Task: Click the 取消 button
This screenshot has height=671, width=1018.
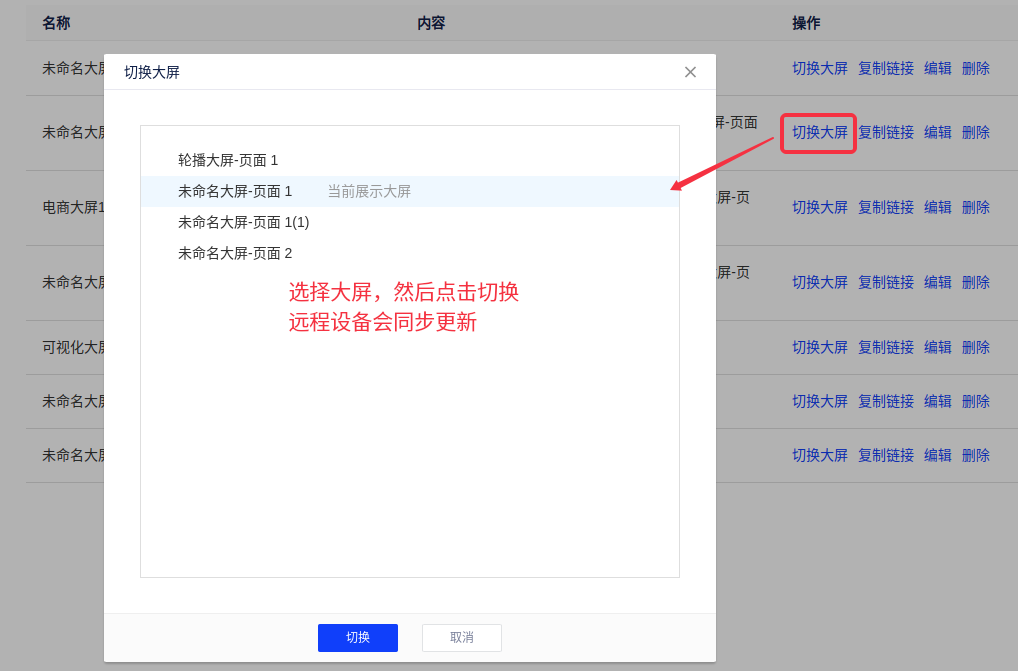Action: pyautogui.click(x=461, y=637)
